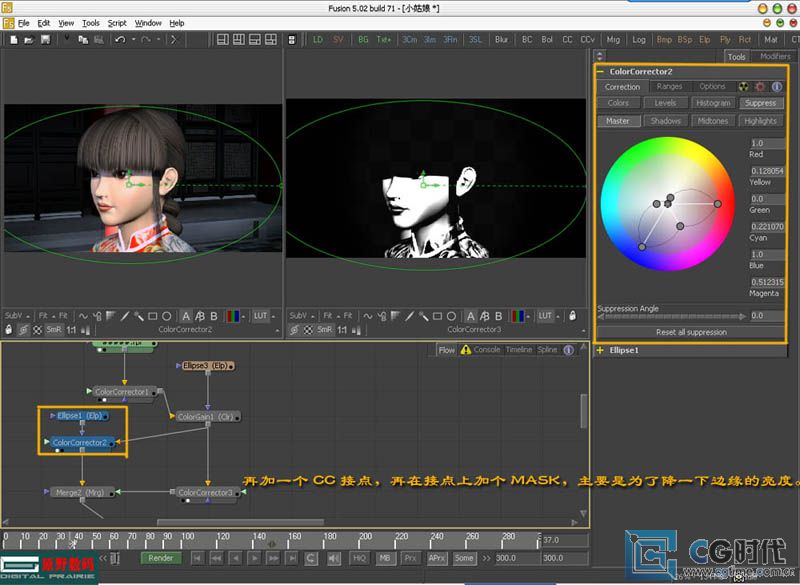
Task: Click the radioactive icon in ColorCorrector2 panel
Action: [743, 87]
